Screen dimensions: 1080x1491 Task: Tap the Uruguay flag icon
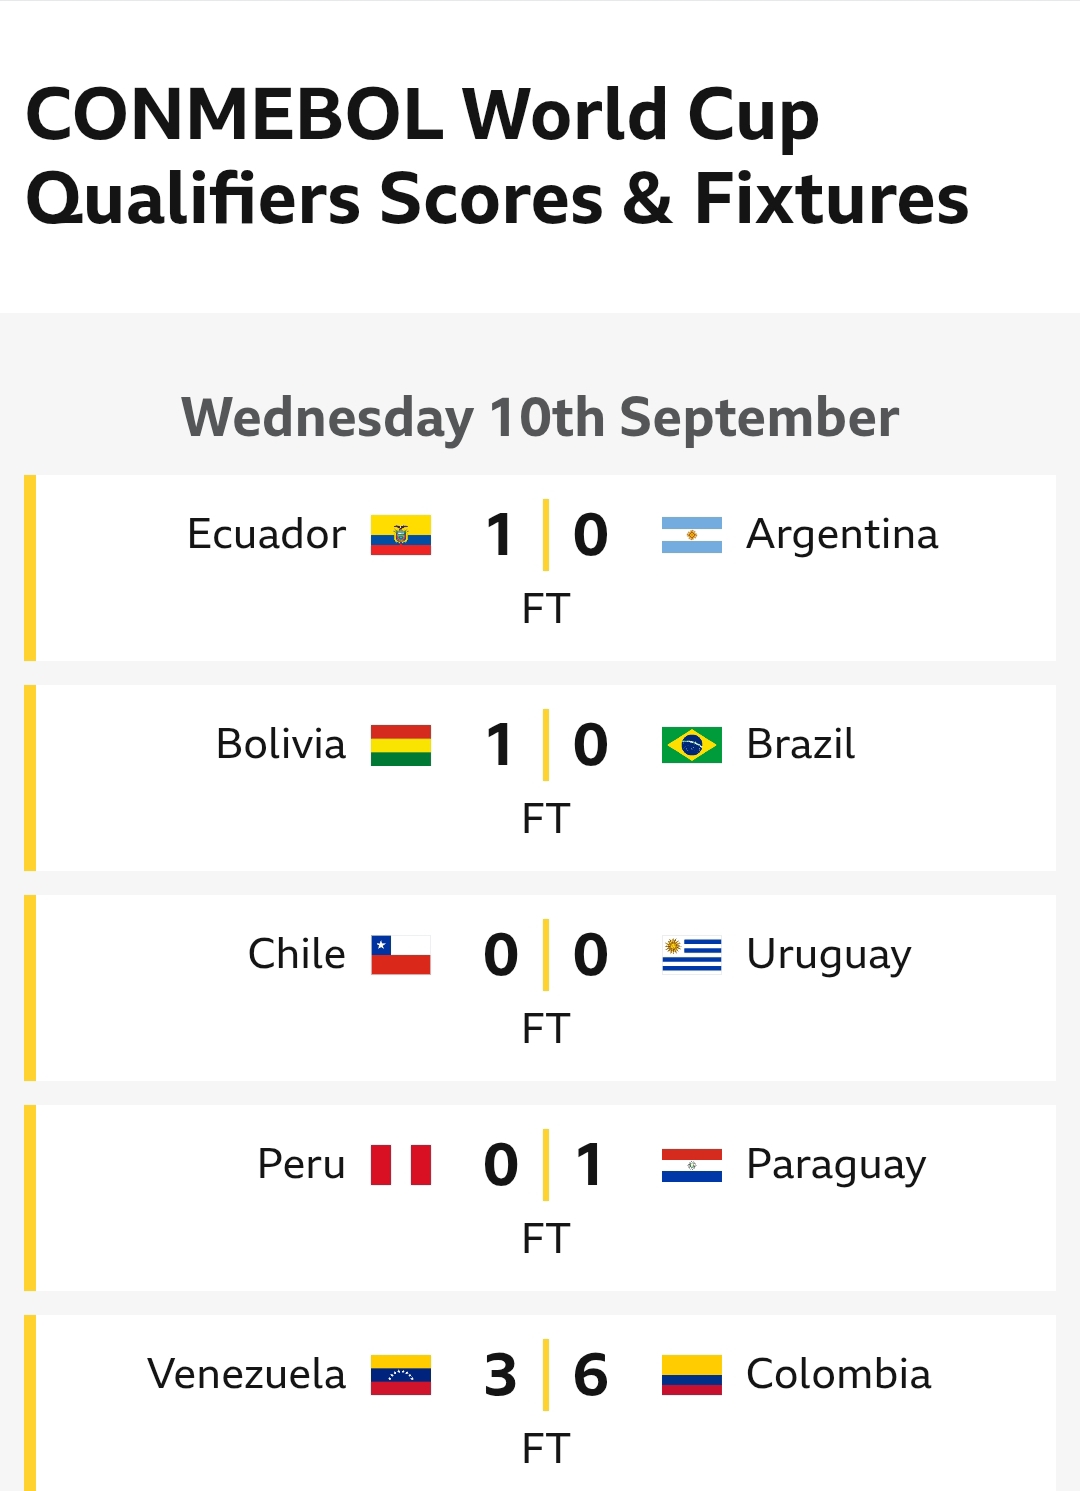coord(691,955)
